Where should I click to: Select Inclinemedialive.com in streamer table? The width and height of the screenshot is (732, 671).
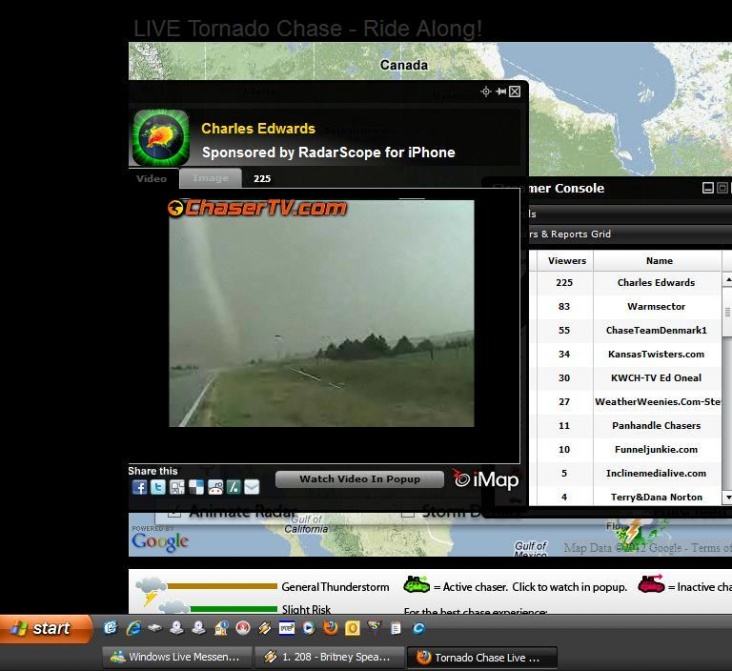pos(628,473)
